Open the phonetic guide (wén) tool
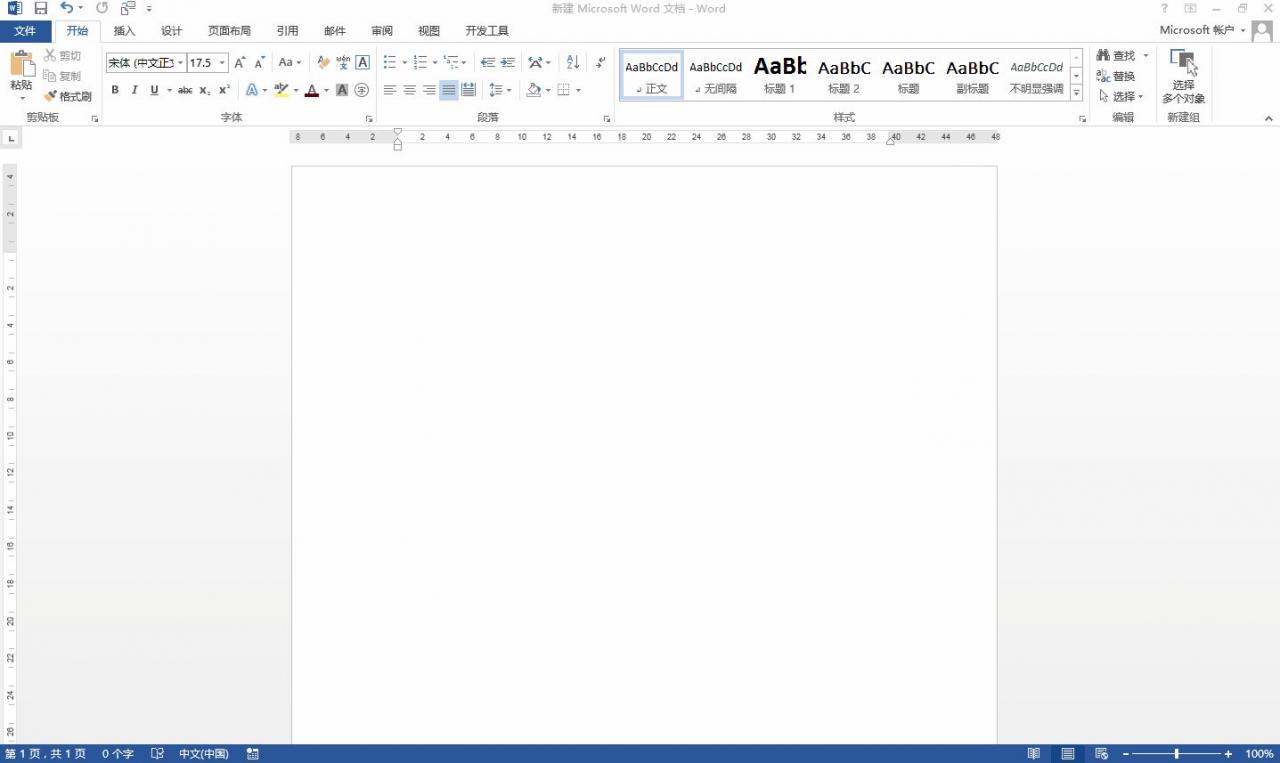The image size is (1280, 763). (x=343, y=62)
